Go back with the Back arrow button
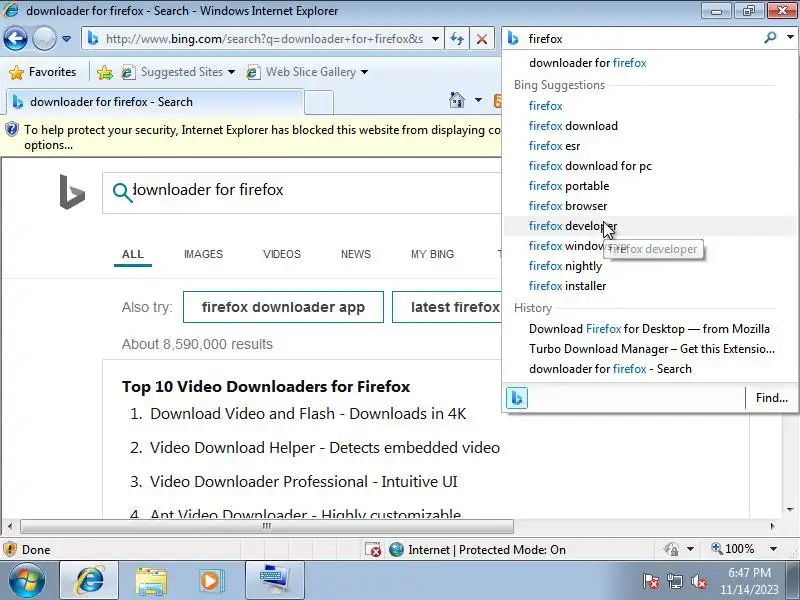800x600 pixels. 15,38
